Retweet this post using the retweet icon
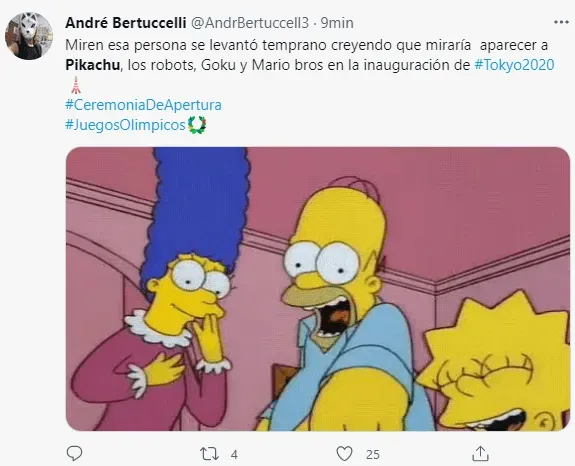575x466 pixels. (209, 454)
